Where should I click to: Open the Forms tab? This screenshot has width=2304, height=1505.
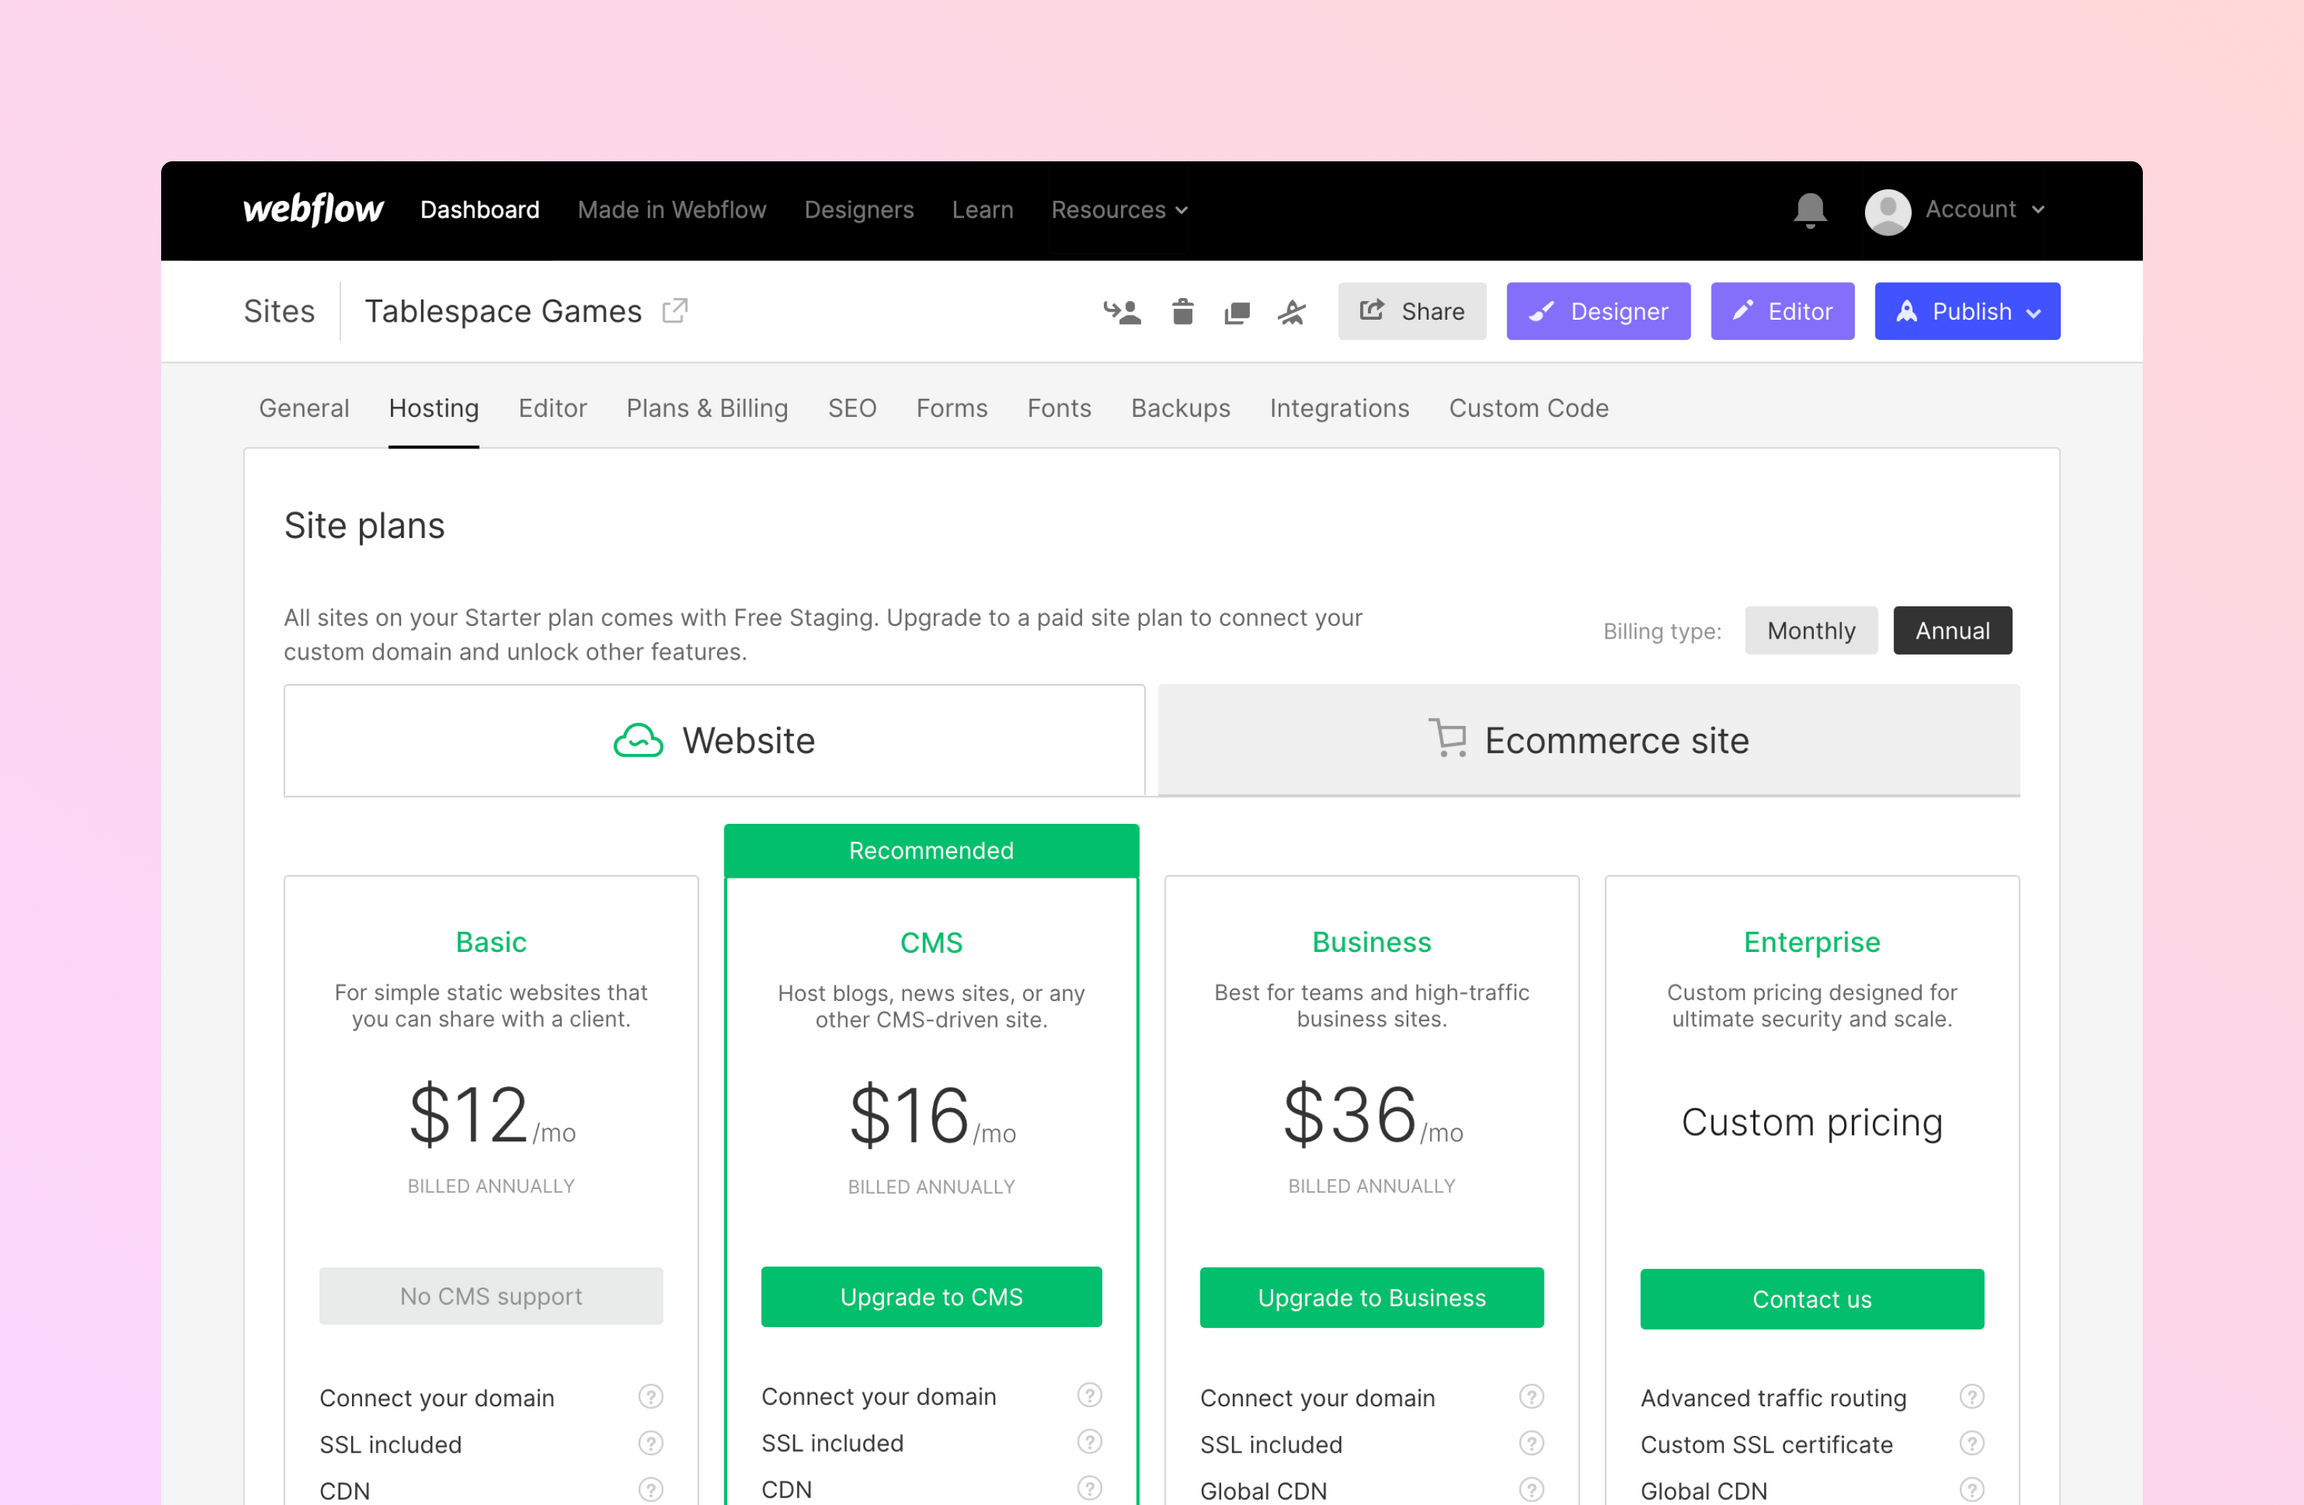coord(952,408)
